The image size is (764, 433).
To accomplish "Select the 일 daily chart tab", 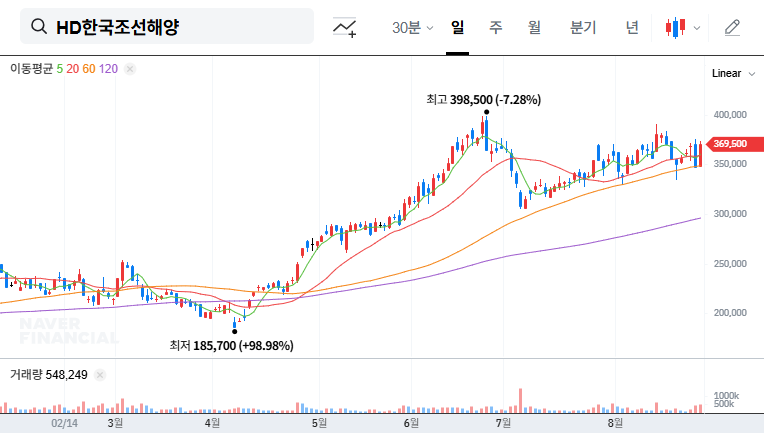I will 457,27.
